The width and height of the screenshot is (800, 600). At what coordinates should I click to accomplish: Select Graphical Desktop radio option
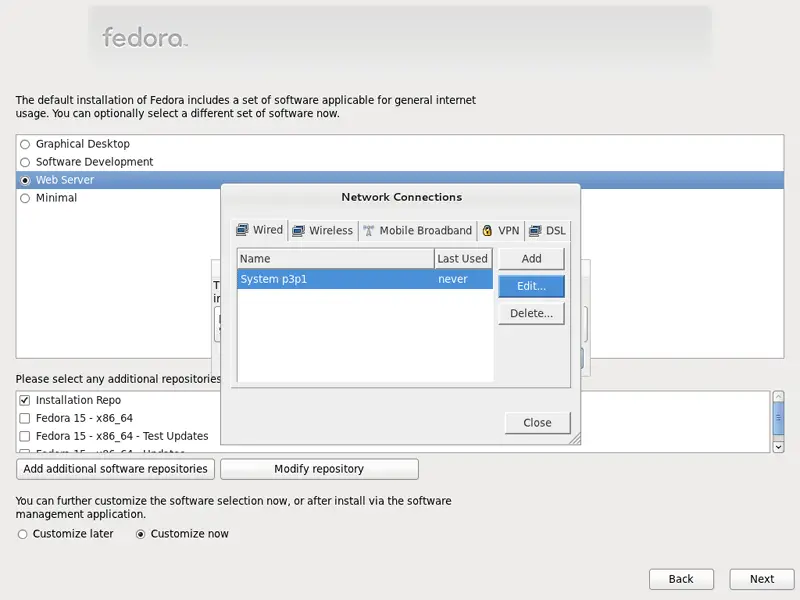coord(25,144)
